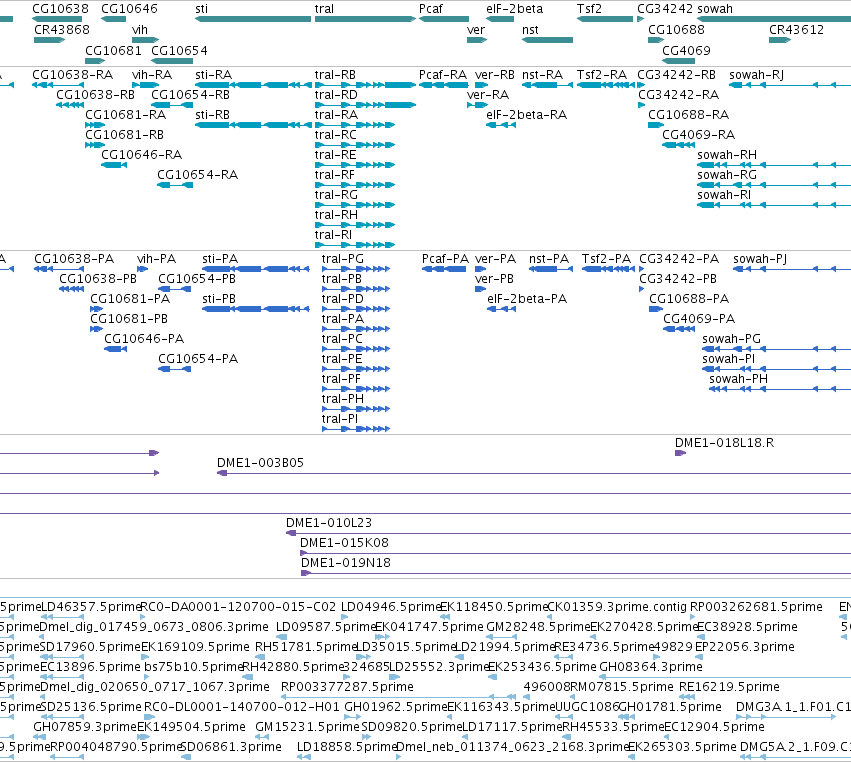This screenshot has width=851, height=762.
Task: Select protein eIF-2beta-PA
Action: [501, 309]
